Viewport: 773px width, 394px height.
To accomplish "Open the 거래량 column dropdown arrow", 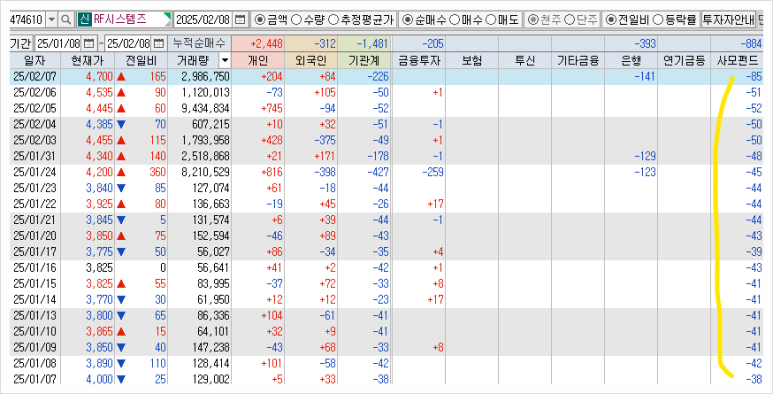I will point(225,61).
